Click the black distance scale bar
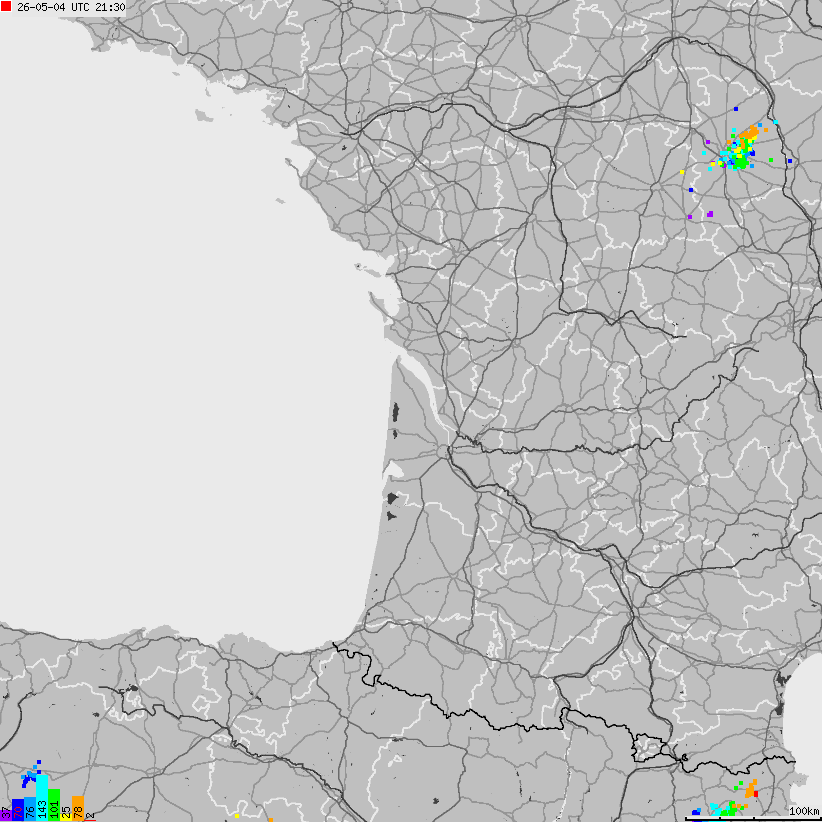This screenshot has width=822, height=822. (x=753, y=819)
